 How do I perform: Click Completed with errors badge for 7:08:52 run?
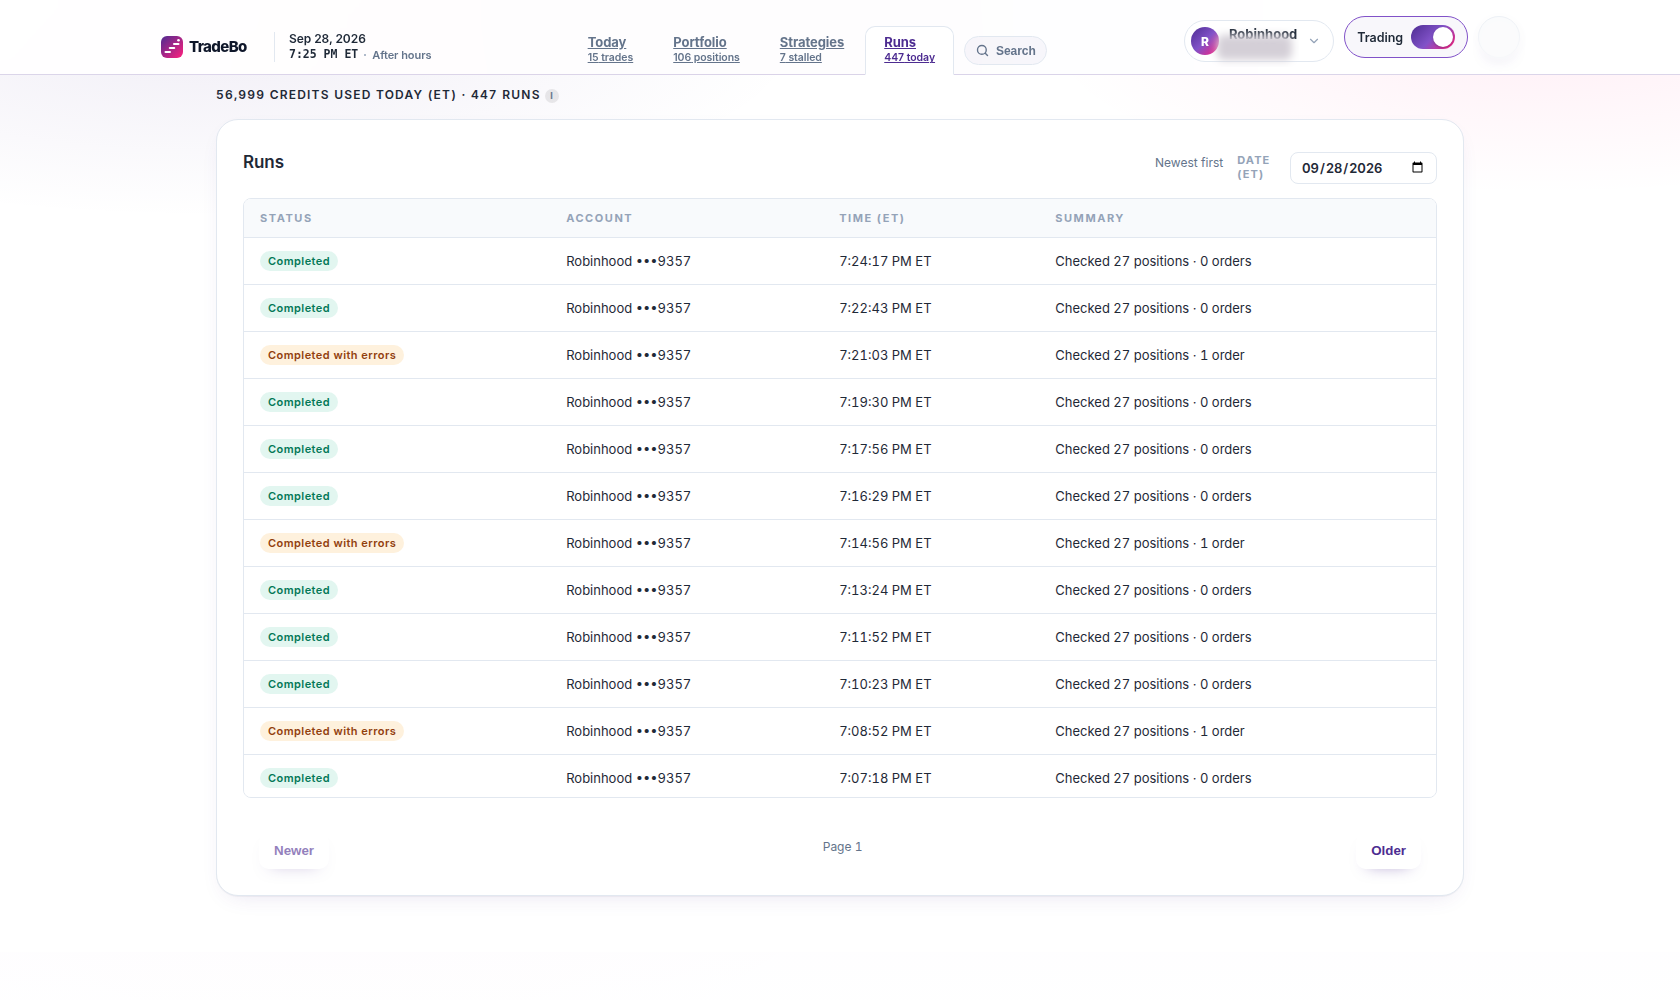332,731
